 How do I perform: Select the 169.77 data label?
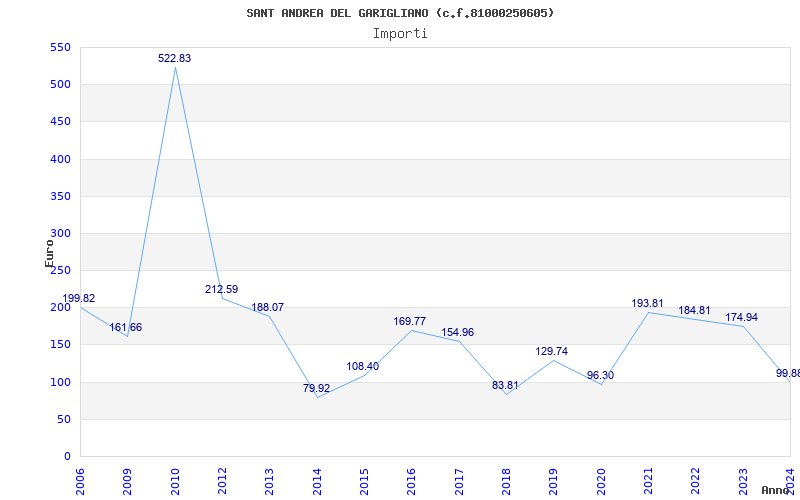409,321
